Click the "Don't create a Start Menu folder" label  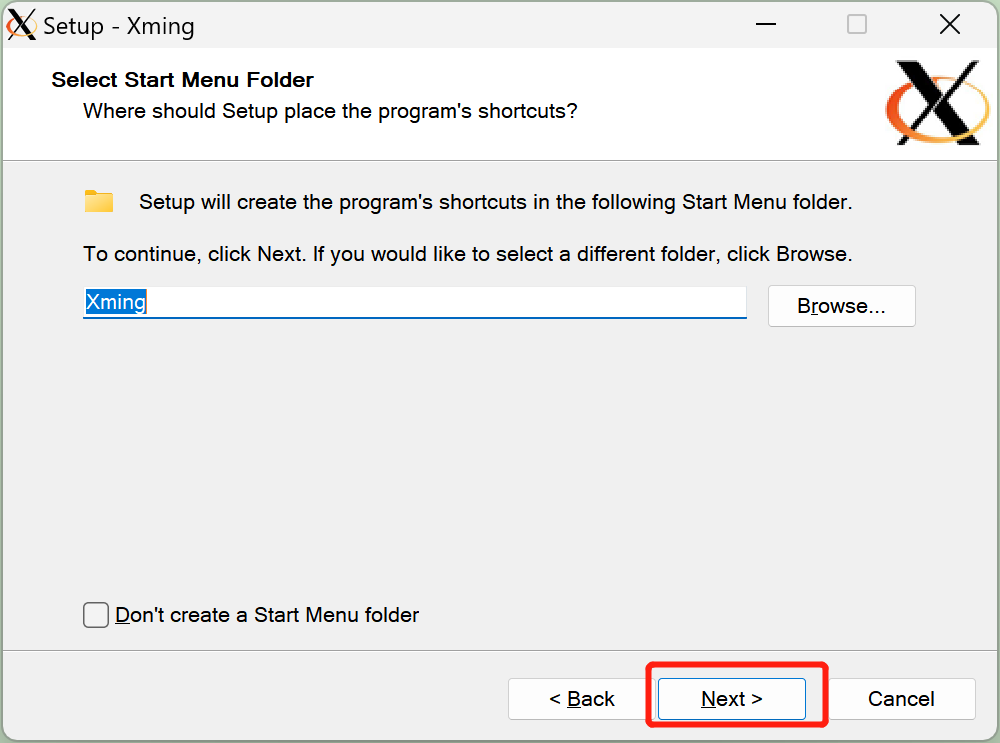[267, 615]
